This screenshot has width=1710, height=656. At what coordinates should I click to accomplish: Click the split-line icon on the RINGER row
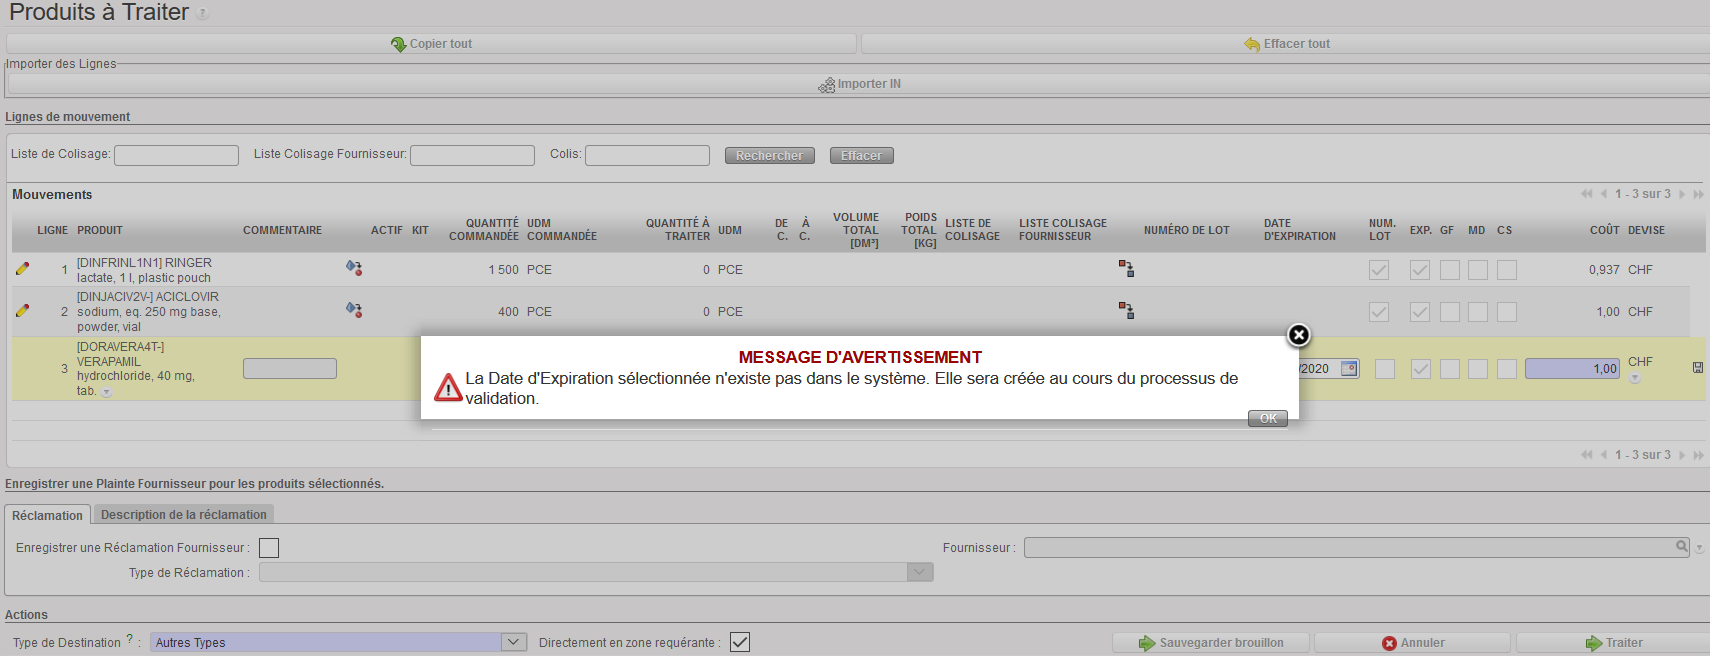click(354, 268)
